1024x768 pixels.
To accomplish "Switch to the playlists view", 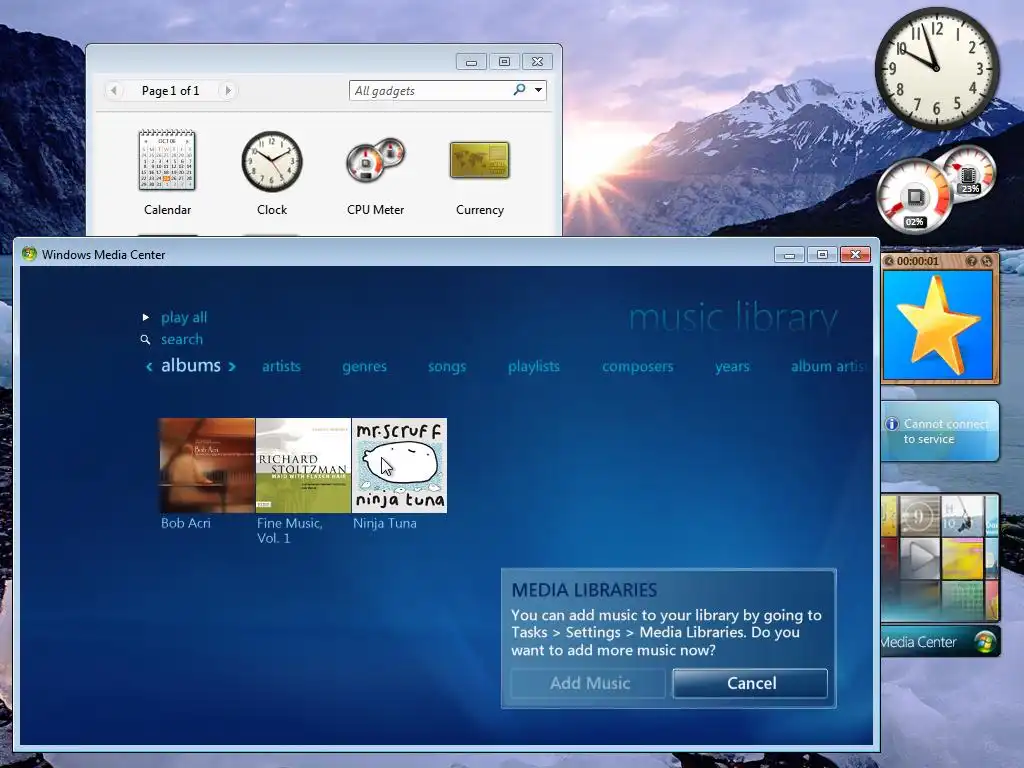I will [534, 366].
